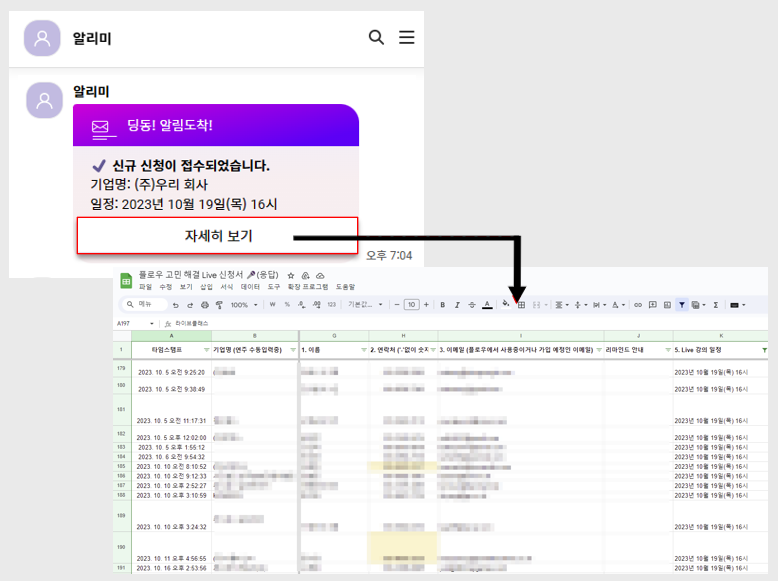This screenshot has width=778, height=581.
Task: Decrease font size with minus button
Action: tap(397, 305)
